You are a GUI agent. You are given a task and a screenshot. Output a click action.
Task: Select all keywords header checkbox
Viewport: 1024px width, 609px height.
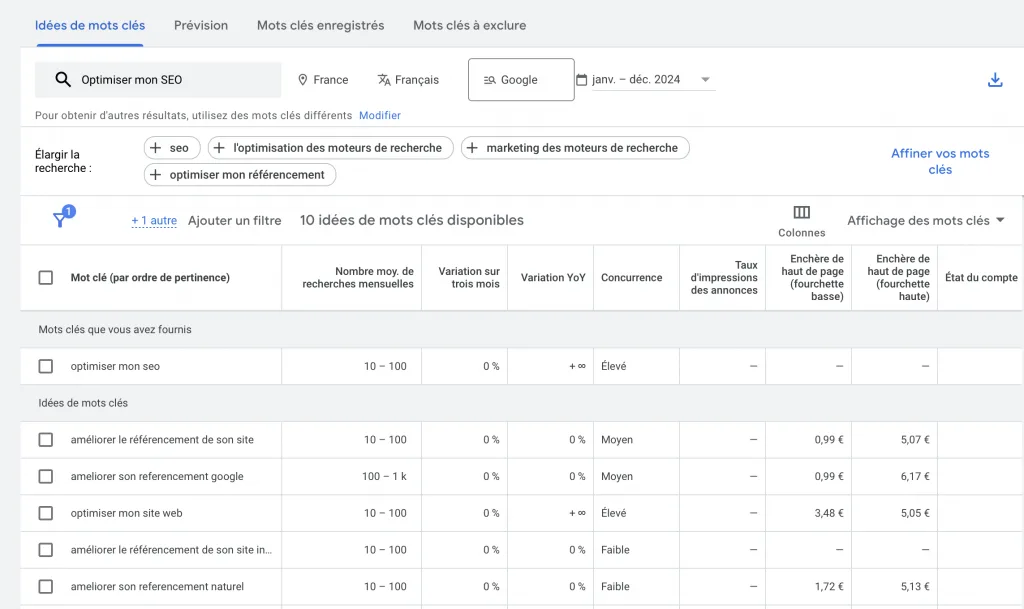[46, 277]
